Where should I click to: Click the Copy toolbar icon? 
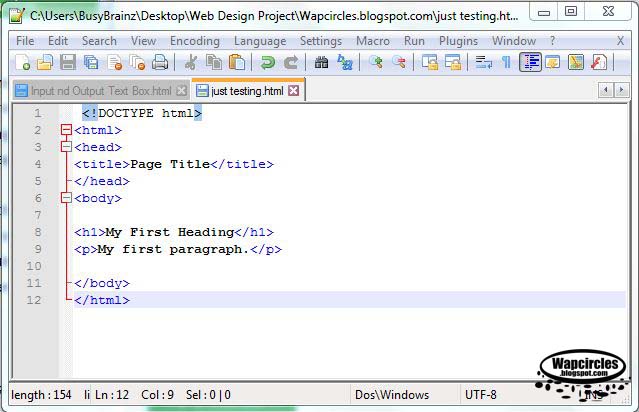pyautogui.click(x=214, y=63)
